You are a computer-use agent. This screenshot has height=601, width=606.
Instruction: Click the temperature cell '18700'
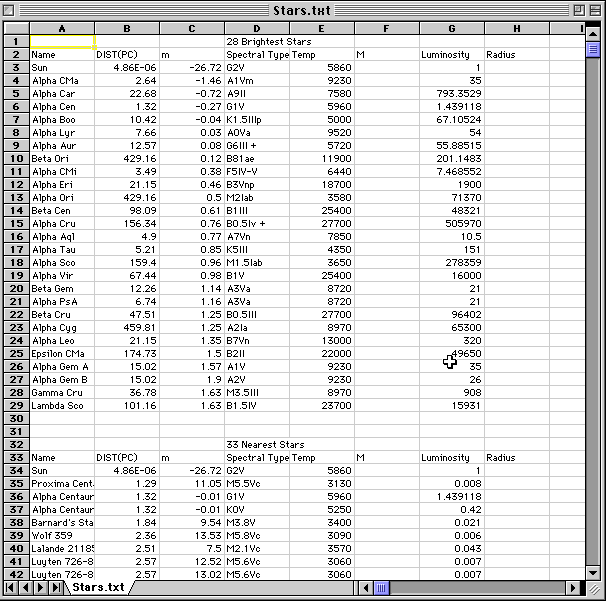322,185
